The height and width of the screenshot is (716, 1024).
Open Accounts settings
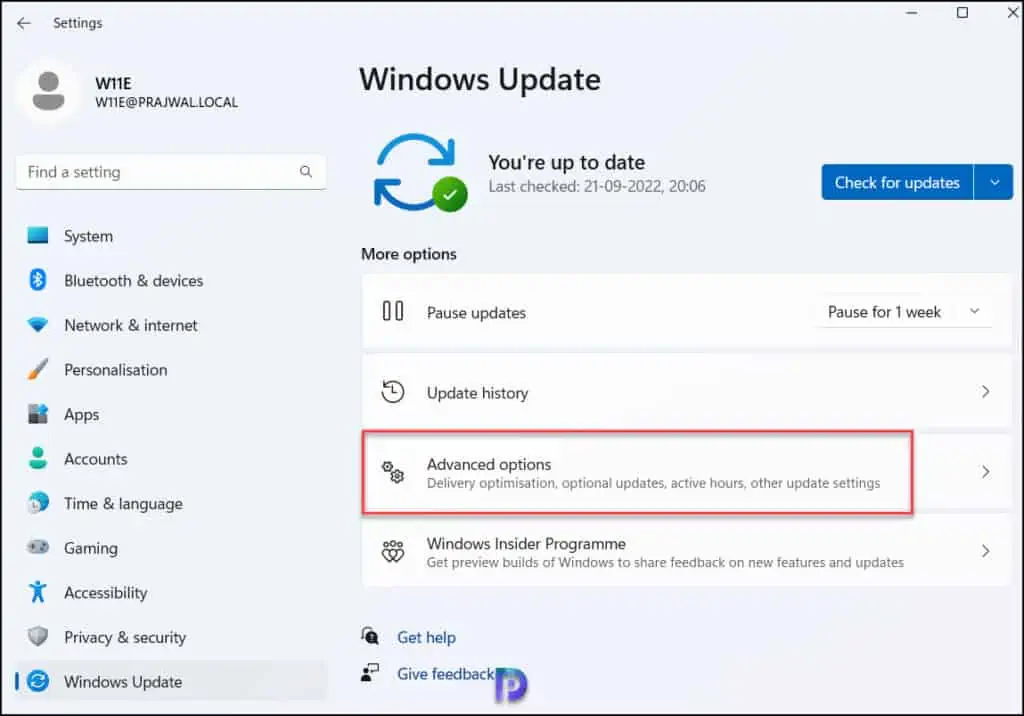(170, 459)
